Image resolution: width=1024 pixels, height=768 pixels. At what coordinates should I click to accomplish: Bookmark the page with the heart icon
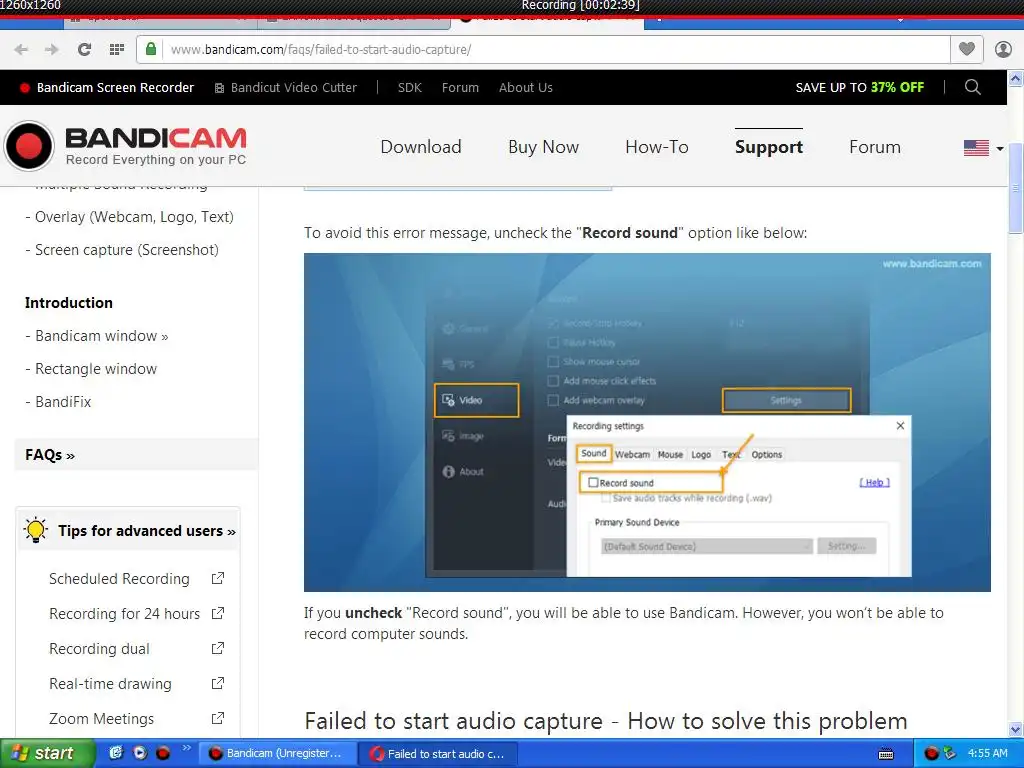967,49
